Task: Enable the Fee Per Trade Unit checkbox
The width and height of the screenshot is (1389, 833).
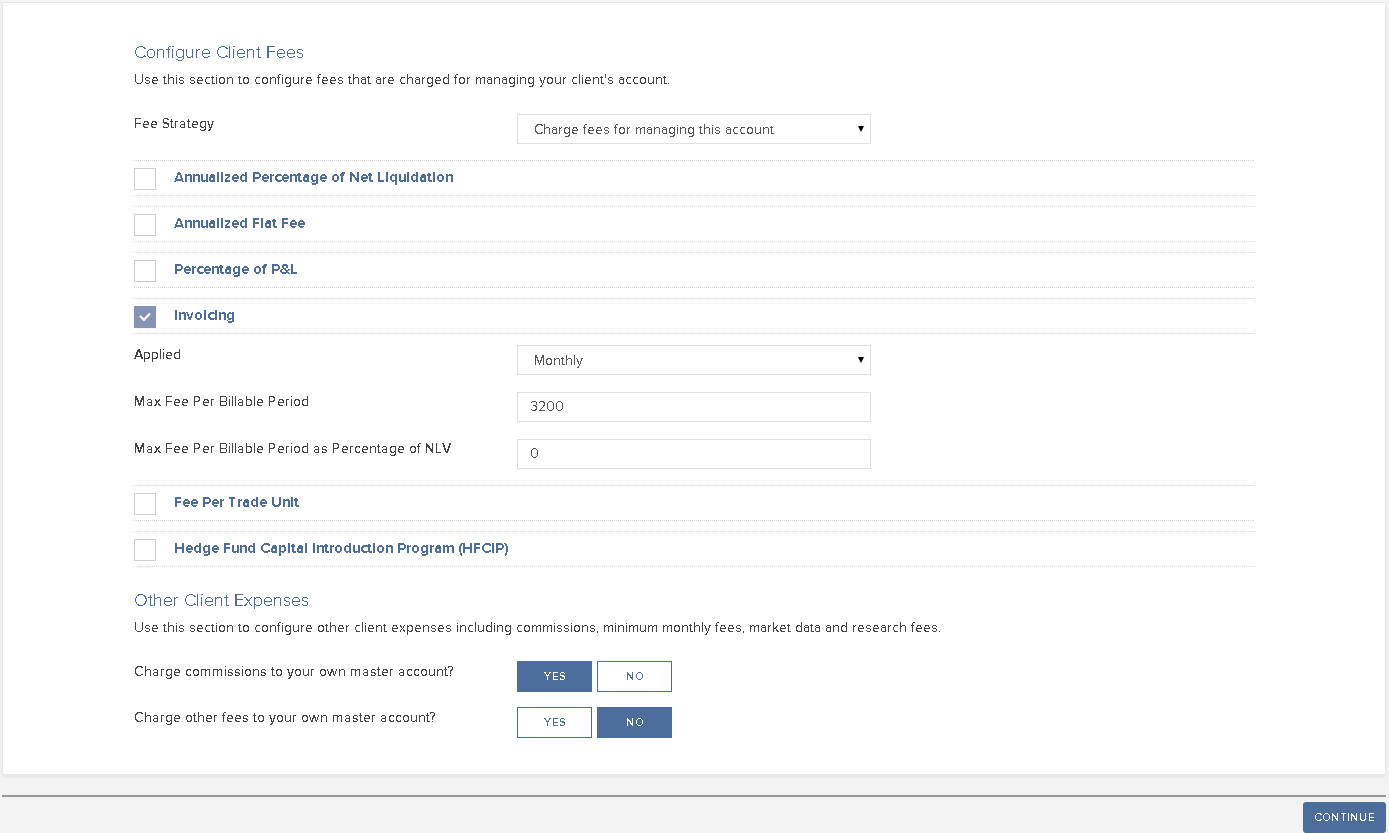Action: (145, 504)
